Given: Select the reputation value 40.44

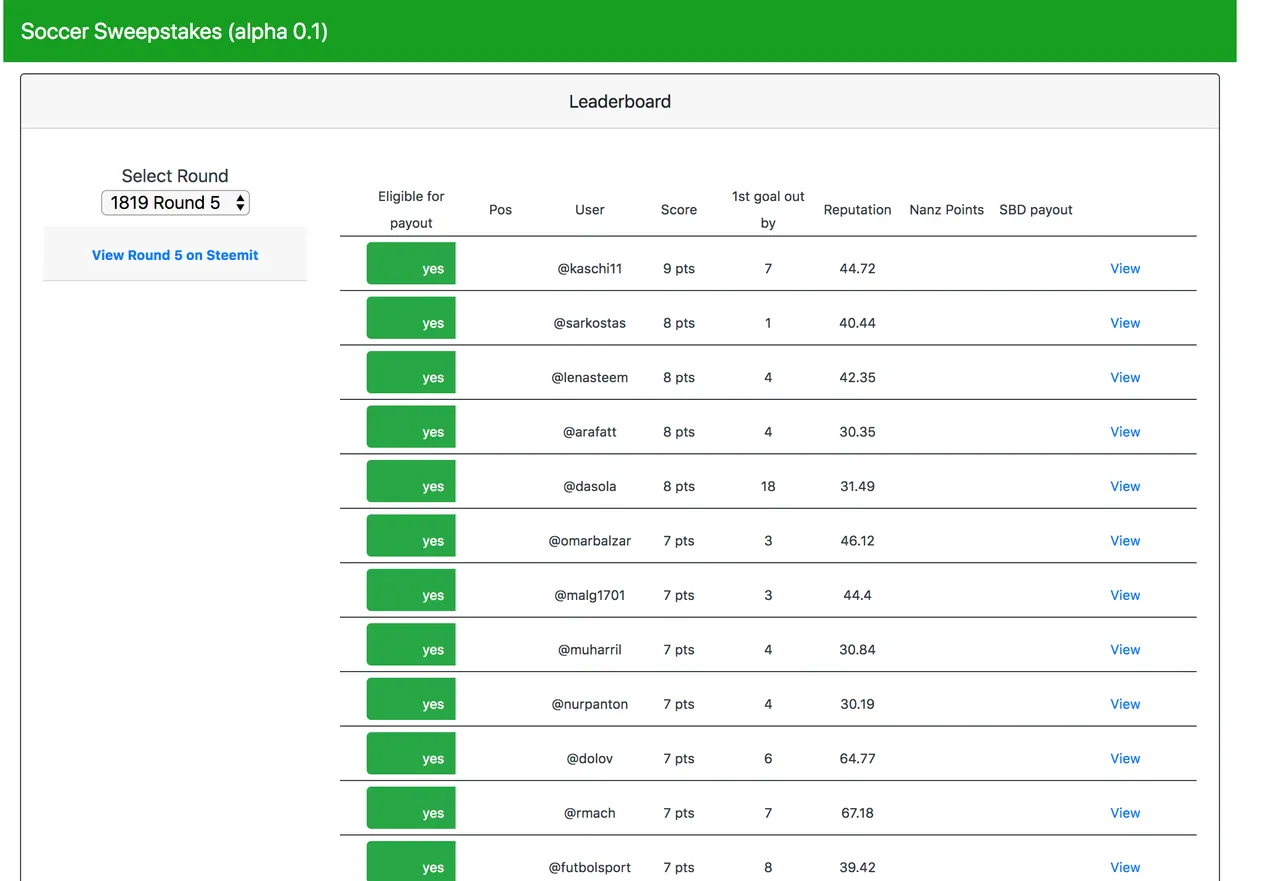Looking at the screenshot, I should click(858, 323).
